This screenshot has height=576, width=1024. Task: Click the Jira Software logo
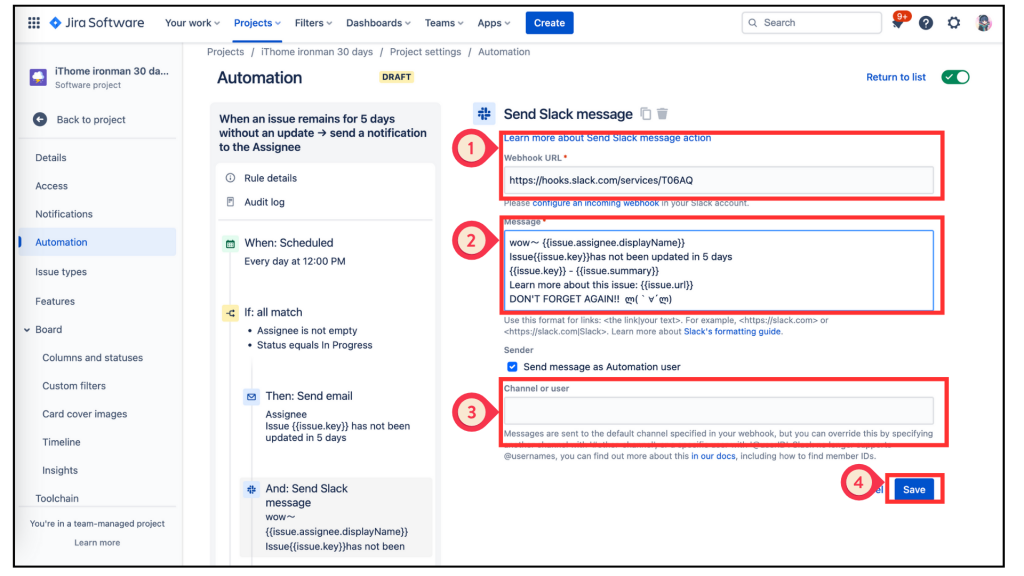97,23
